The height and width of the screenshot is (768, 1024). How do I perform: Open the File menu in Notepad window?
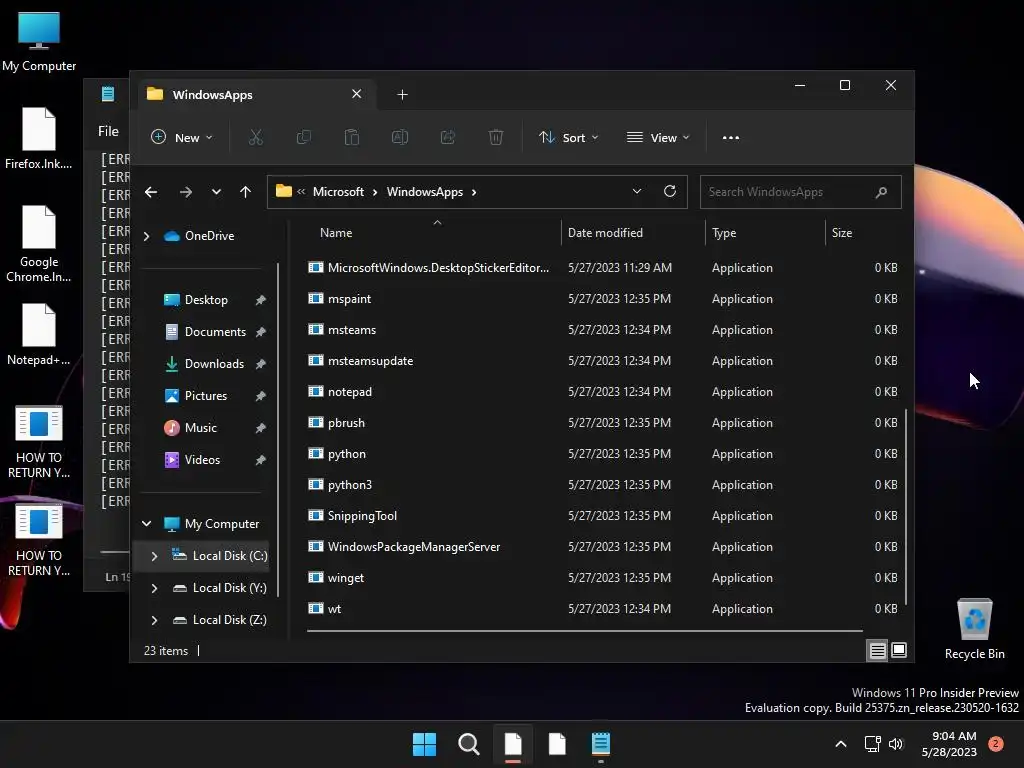coord(108,131)
